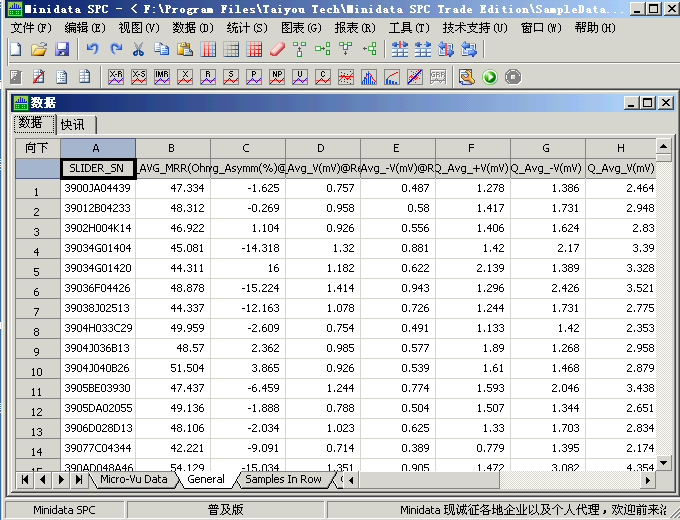Clear with the red eraser icon

277,49
